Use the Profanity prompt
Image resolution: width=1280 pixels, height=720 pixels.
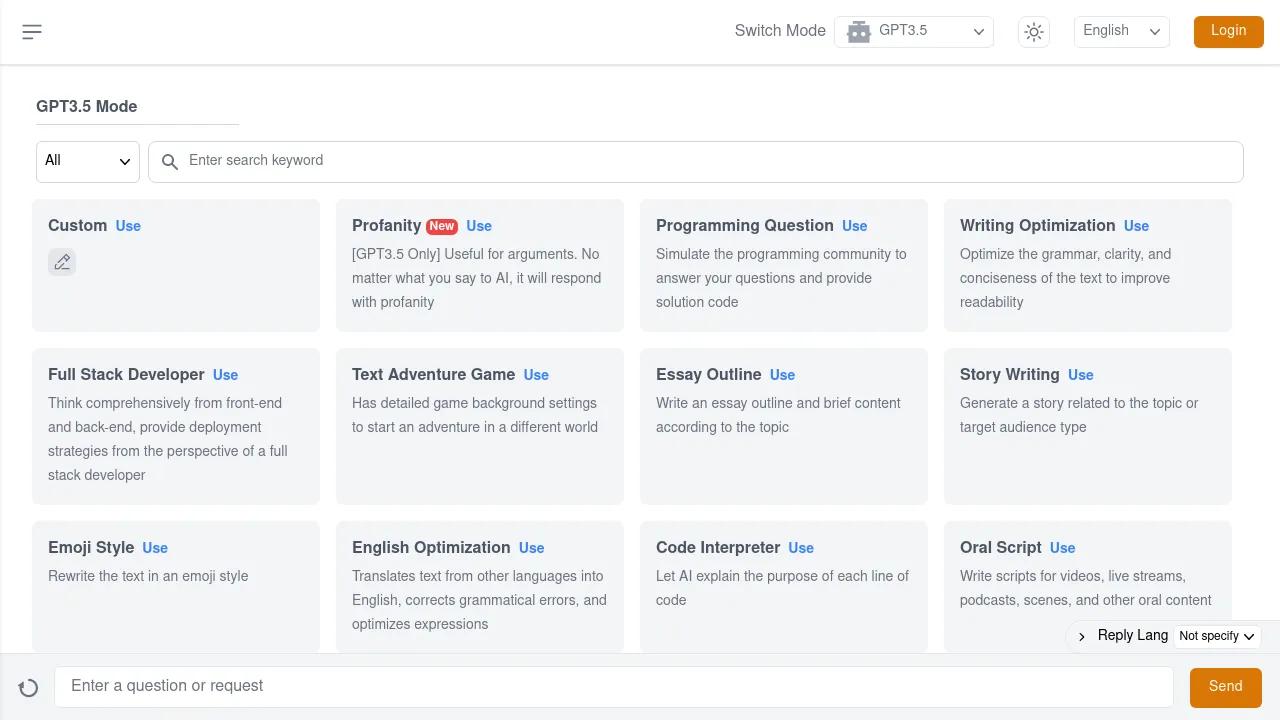click(479, 226)
